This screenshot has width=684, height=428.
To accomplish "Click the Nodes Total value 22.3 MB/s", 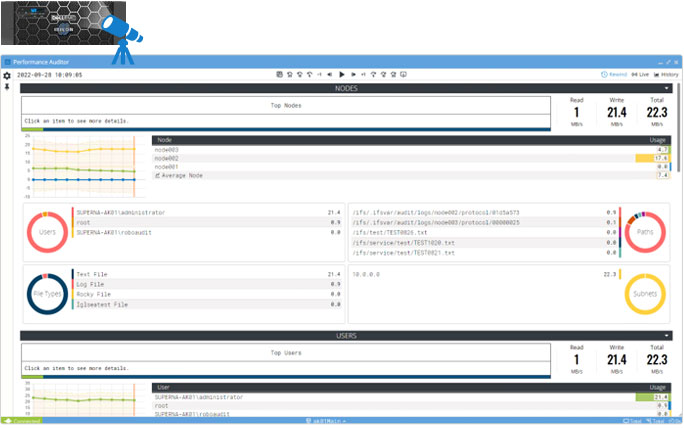I will coord(657,112).
